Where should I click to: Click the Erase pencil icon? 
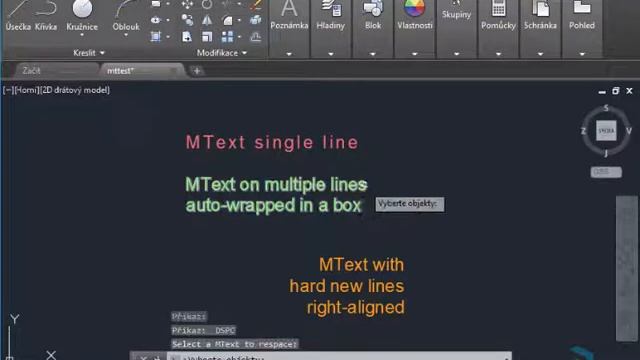[x=256, y=4]
